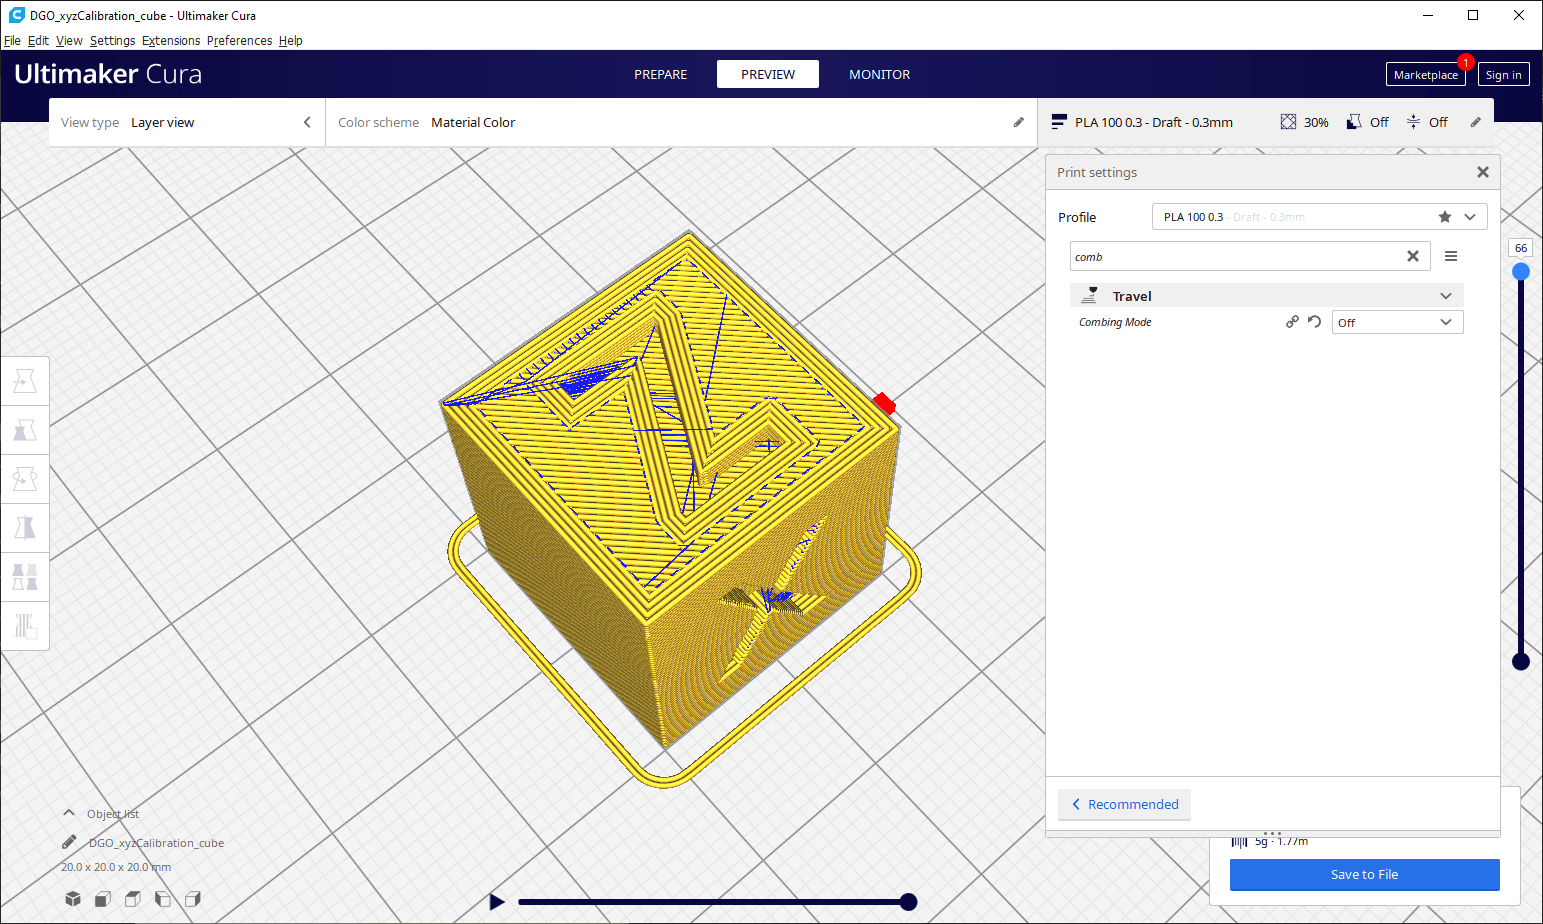Screen dimensions: 1543x924
Task: Open the PLA 100 0.3 Profile dropdown
Action: [x=1319, y=217]
